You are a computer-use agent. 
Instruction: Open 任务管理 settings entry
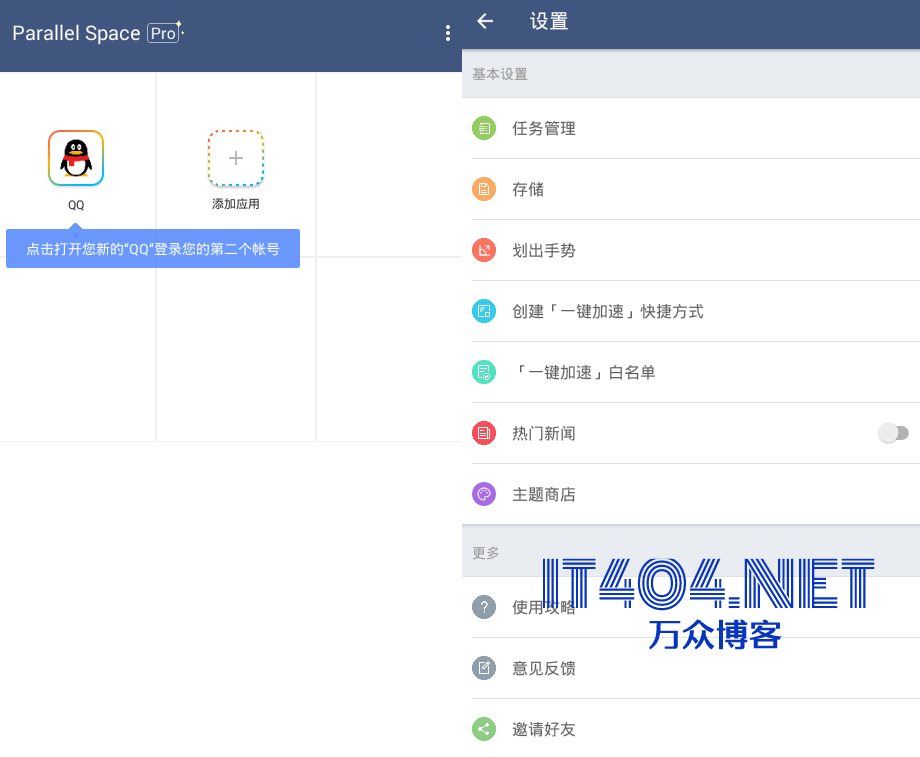pyautogui.click(x=691, y=128)
